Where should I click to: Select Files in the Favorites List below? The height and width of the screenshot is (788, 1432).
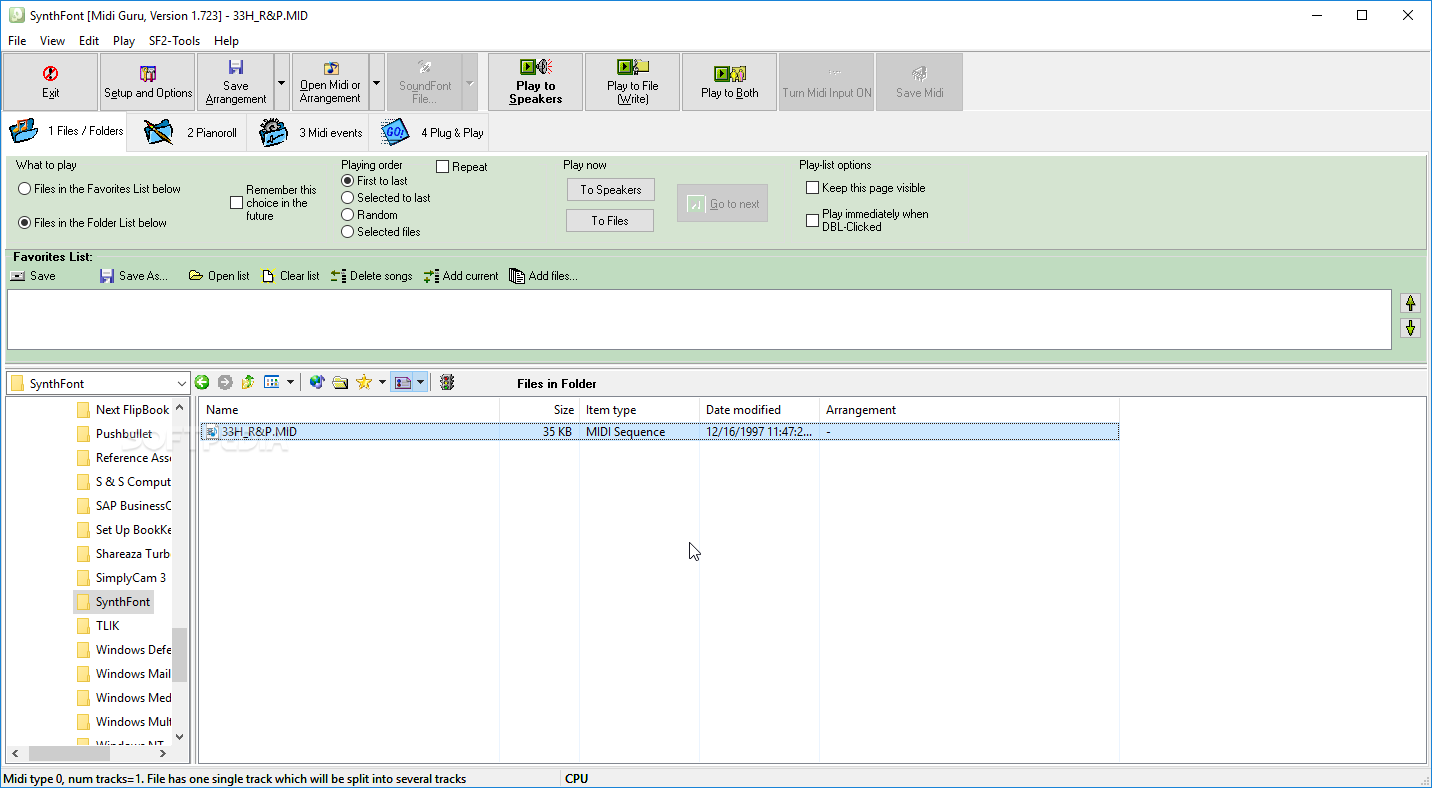99,189
